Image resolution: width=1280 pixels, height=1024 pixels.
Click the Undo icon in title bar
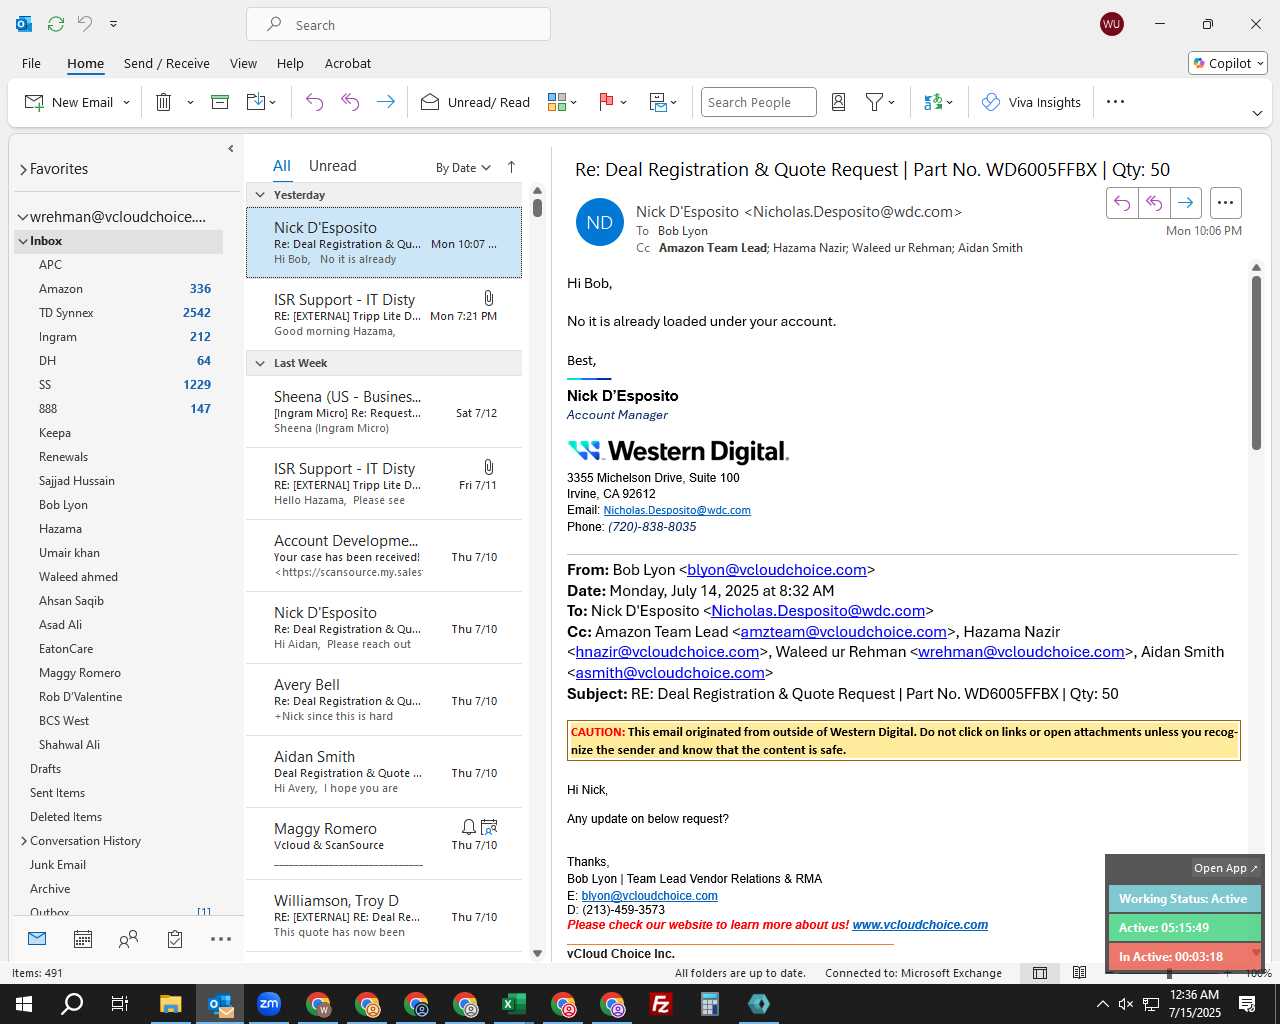(x=85, y=24)
